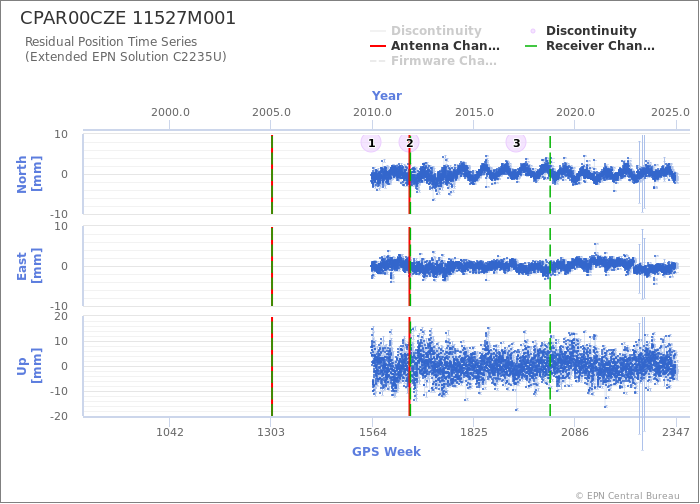Viewport: 700px width, 504px height.
Task: Click the GPS Week axis title
Action: click(x=387, y=452)
